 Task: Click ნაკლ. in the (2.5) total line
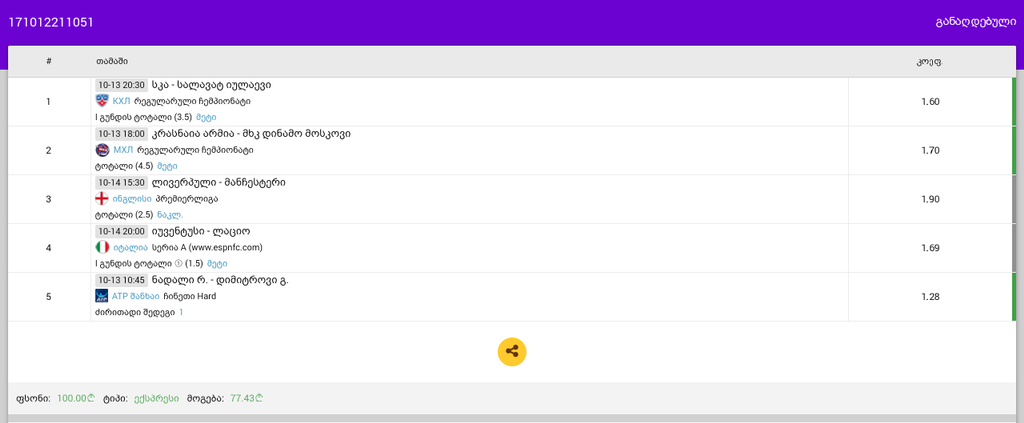(x=170, y=215)
